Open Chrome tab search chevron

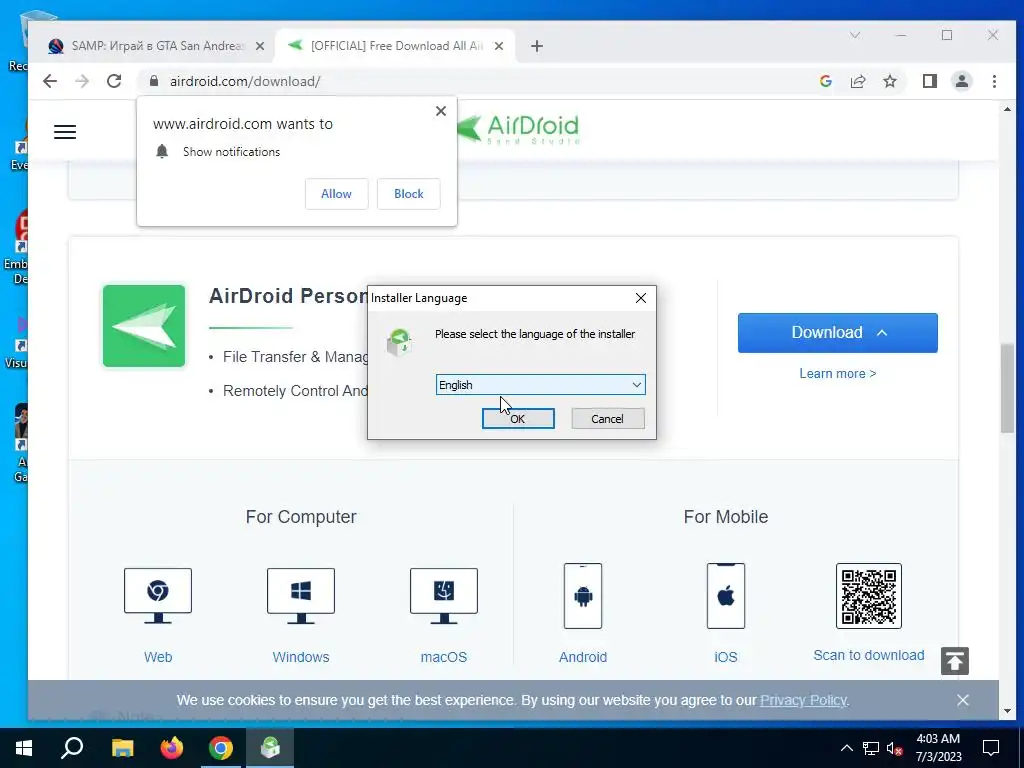click(x=855, y=35)
